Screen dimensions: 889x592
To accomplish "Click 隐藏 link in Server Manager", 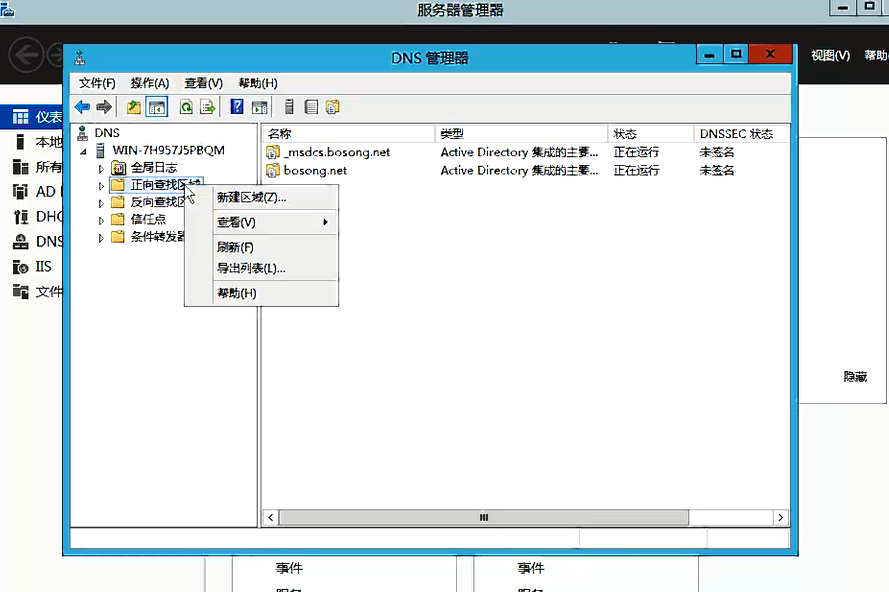I will (855, 377).
